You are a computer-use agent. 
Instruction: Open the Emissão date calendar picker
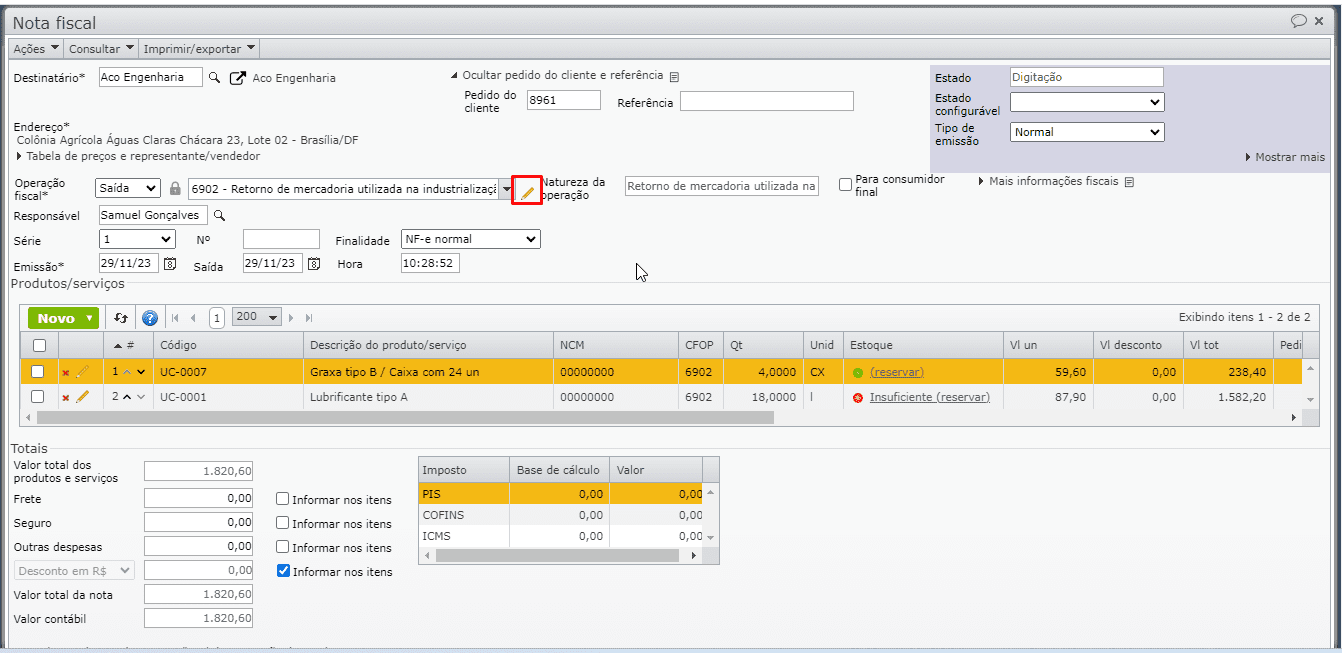pos(170,264)
